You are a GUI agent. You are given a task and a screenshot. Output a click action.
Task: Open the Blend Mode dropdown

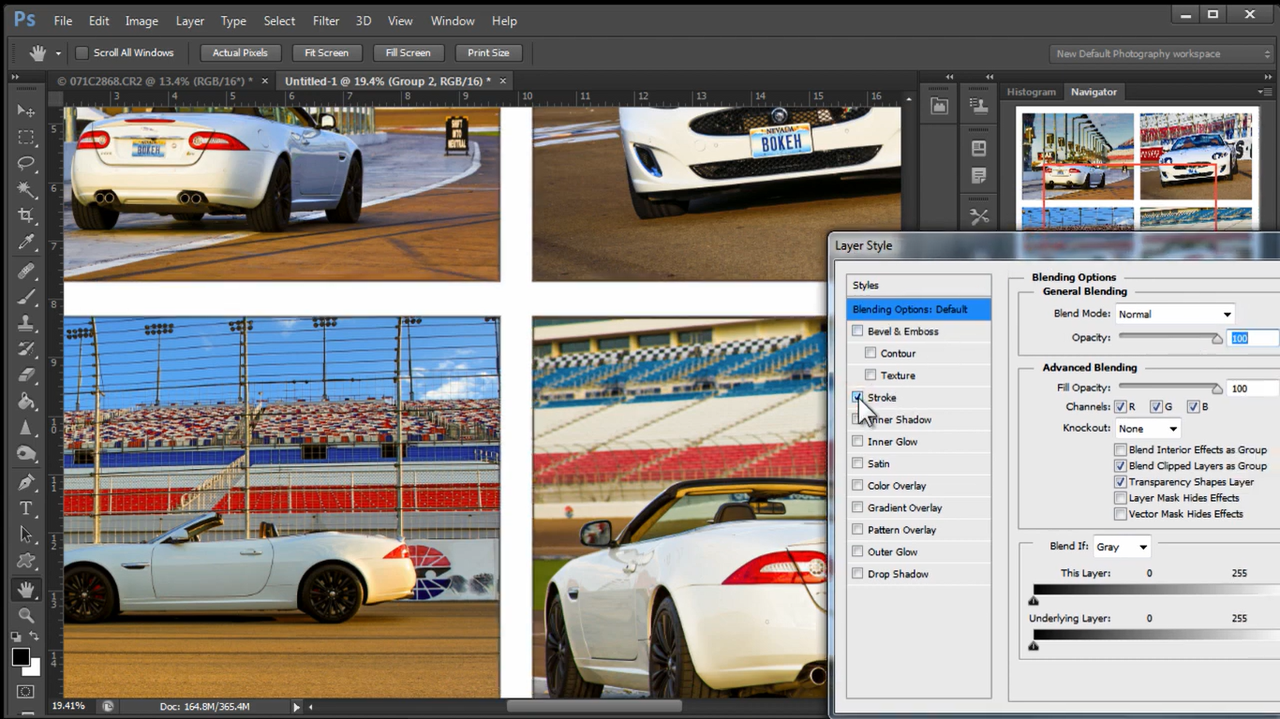(1174, 314)
